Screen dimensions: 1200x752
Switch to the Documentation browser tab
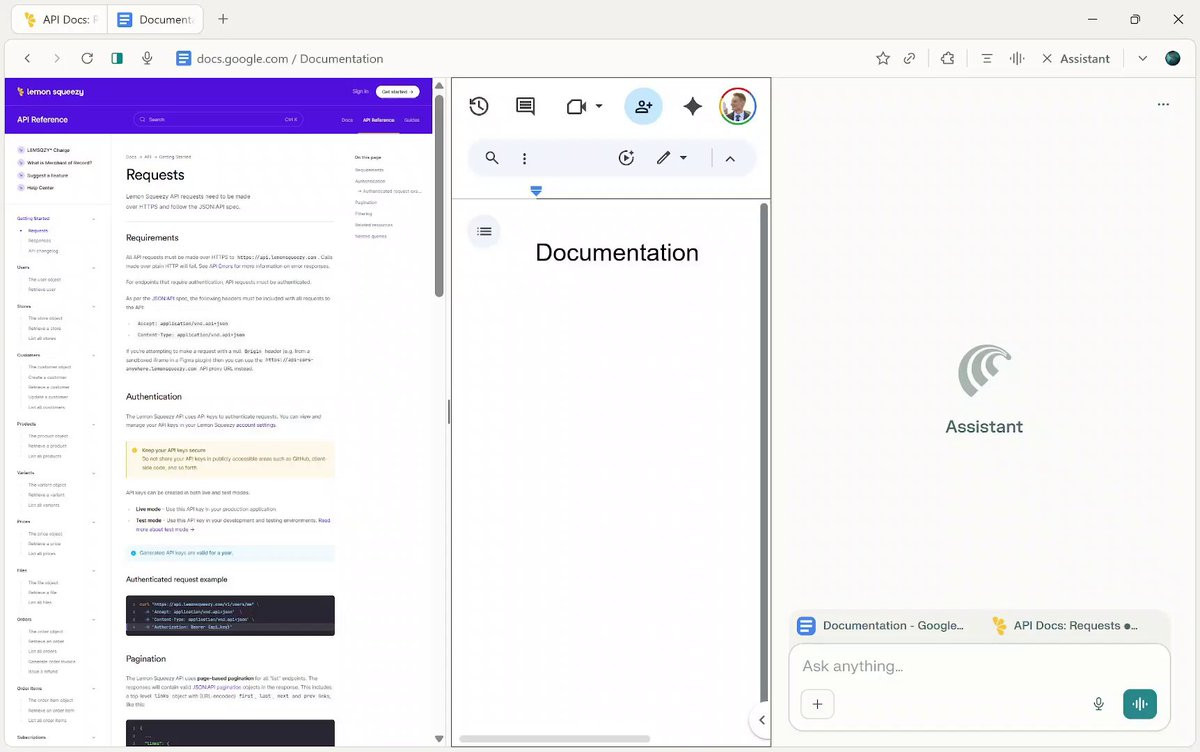click(155, 19)
